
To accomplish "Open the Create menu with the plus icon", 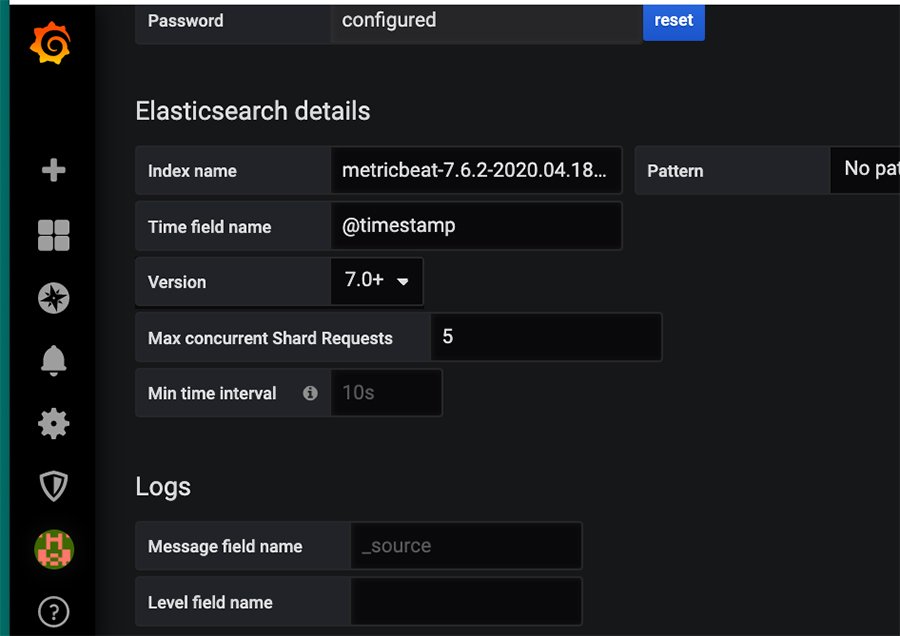I will tap(52, 170).
